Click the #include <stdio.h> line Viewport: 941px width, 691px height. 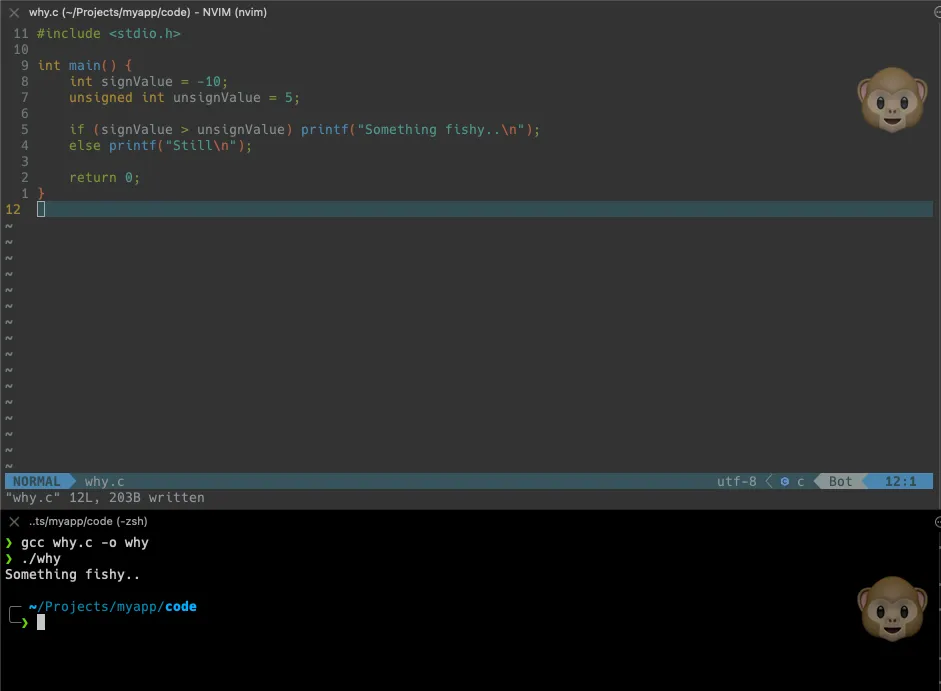[109, 34]
